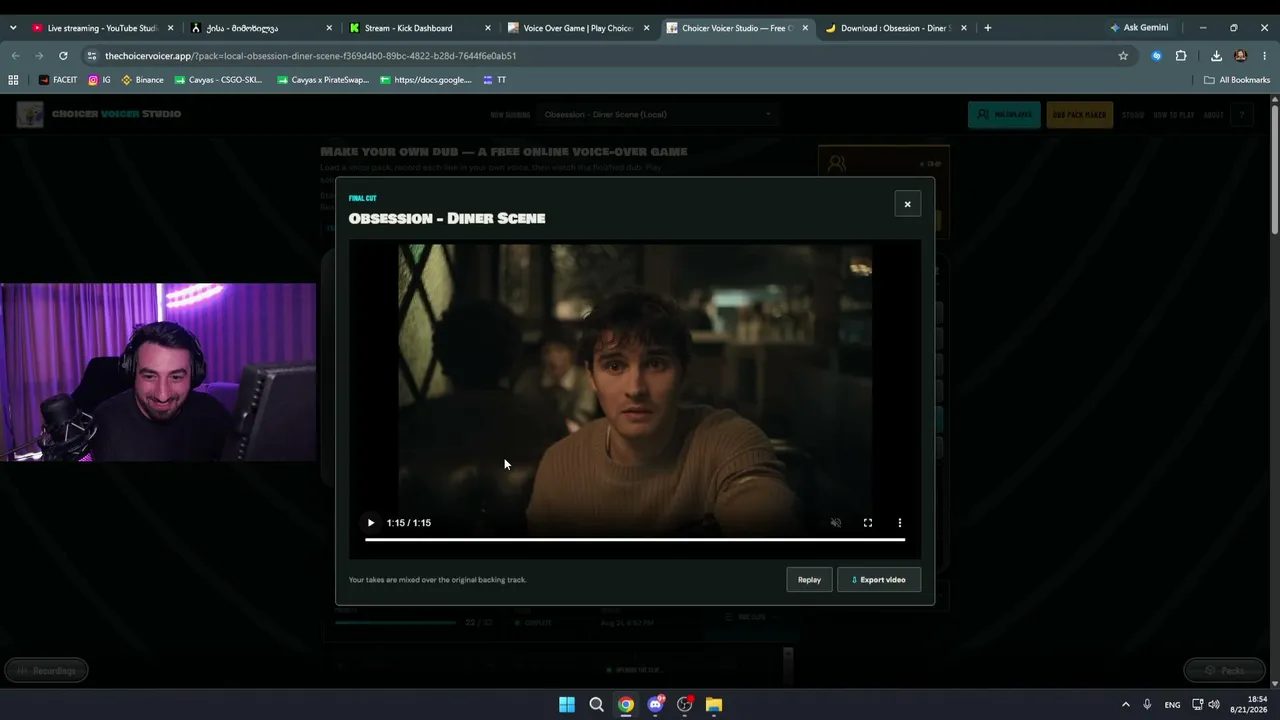Click the Ask Gemini button
1280x720 pixels.
click(1139, 28)
